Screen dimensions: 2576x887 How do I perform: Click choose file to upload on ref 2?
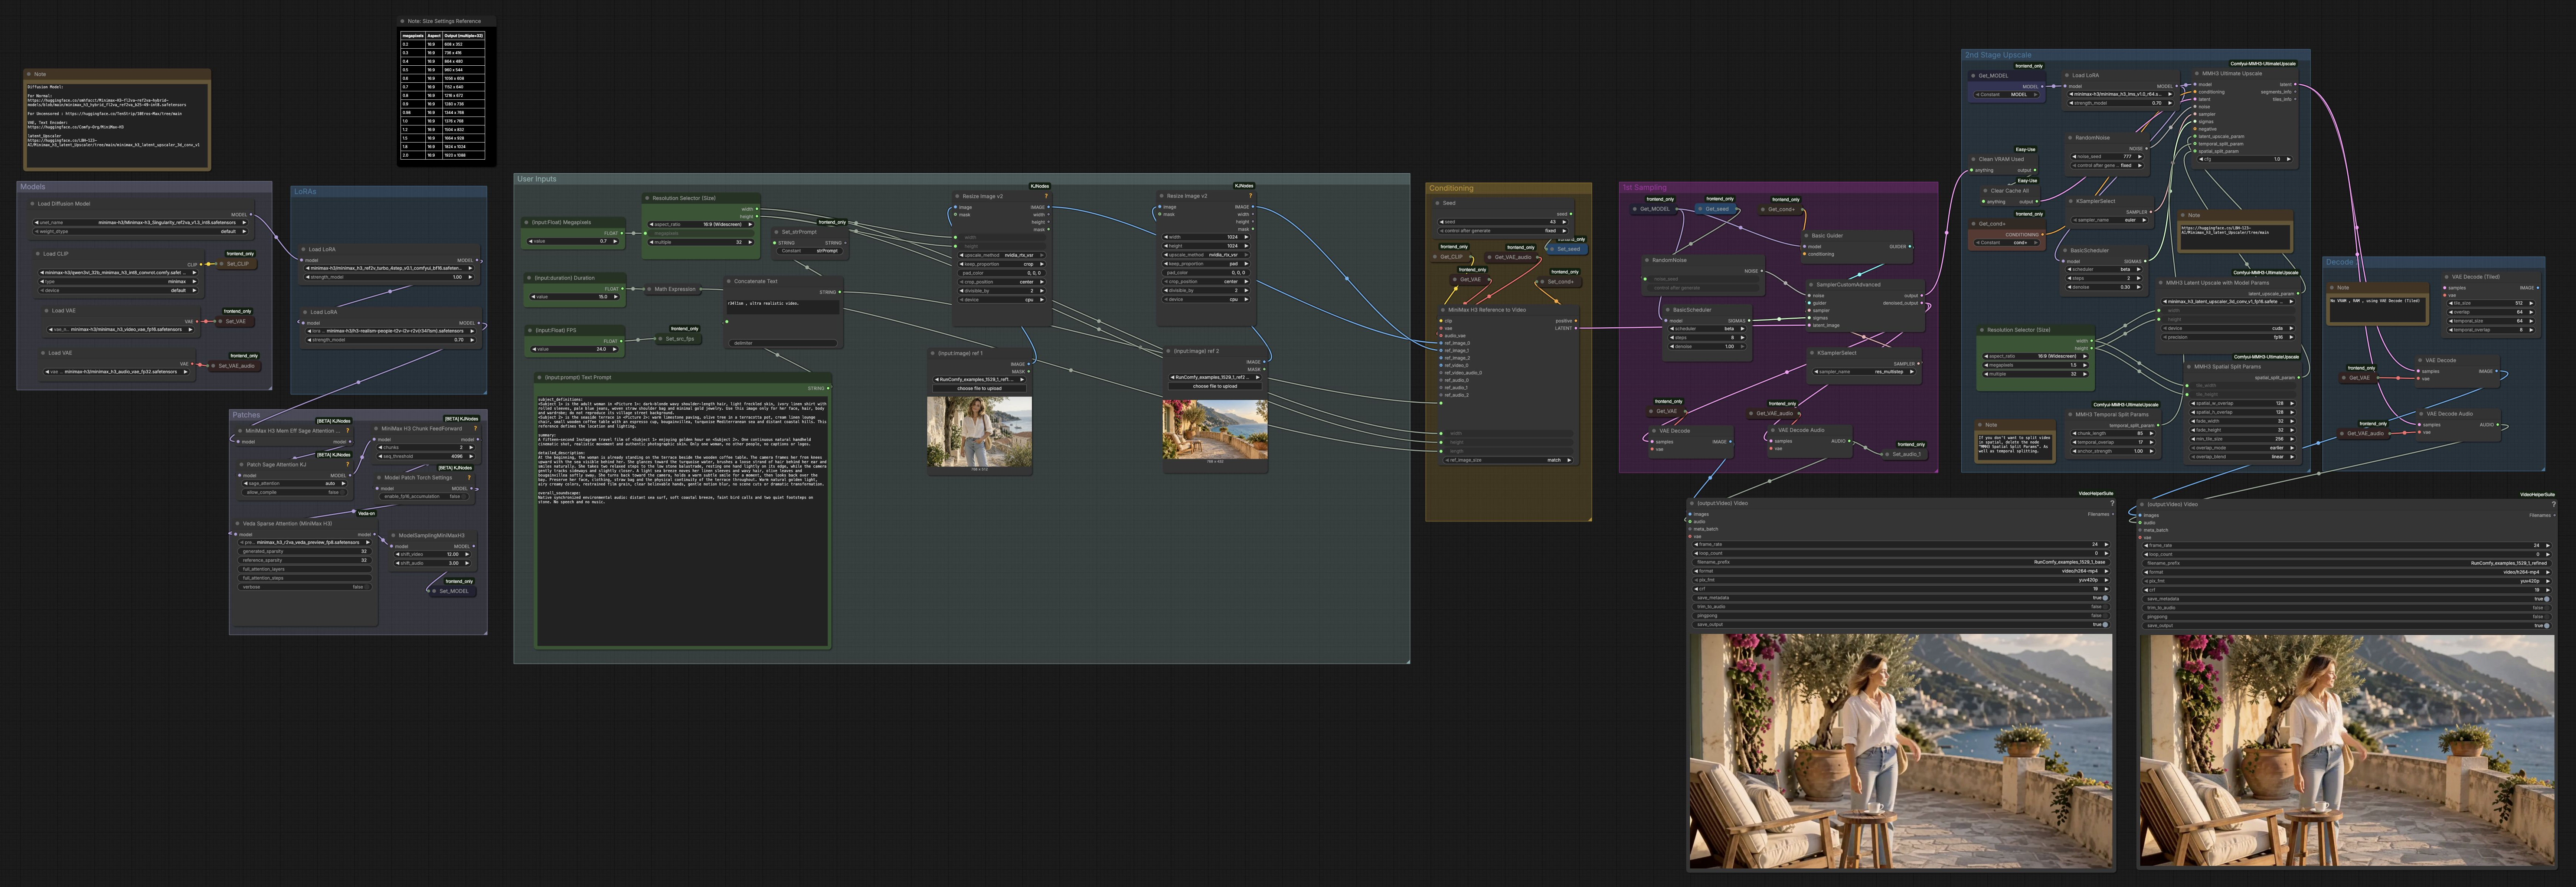pos(1214,386)
